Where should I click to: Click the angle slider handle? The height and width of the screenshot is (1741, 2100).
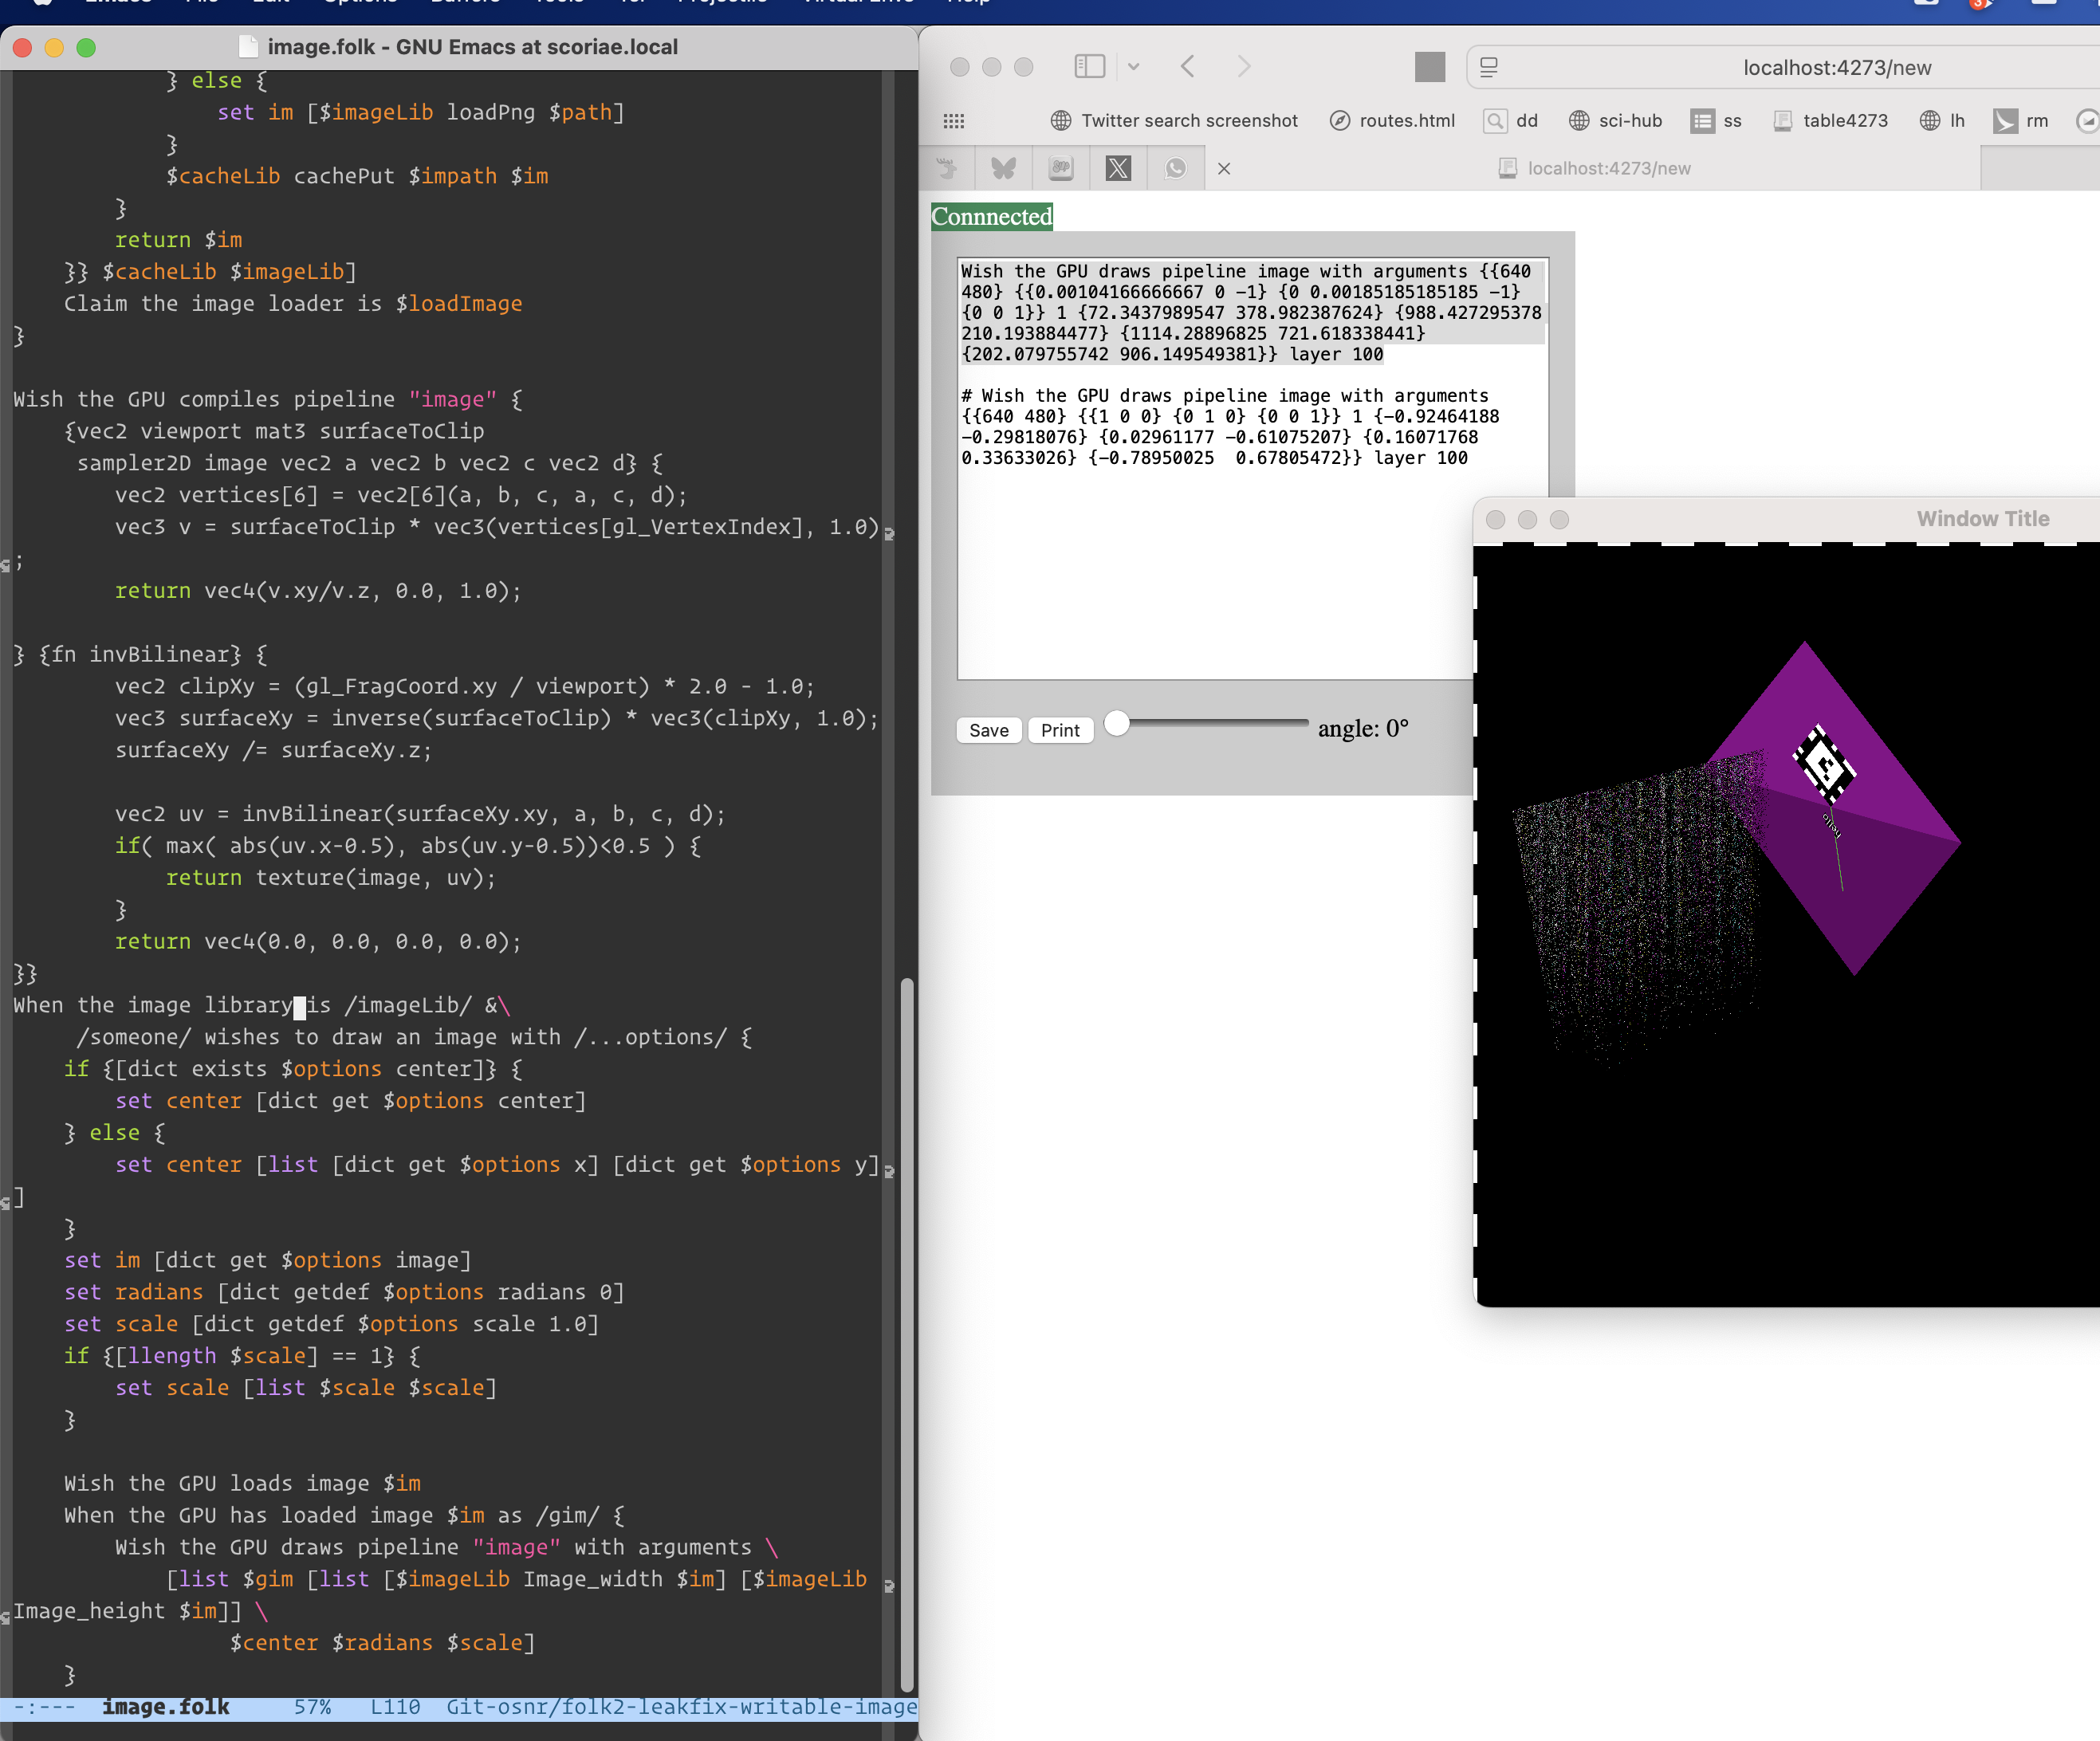pos(1117,723)
